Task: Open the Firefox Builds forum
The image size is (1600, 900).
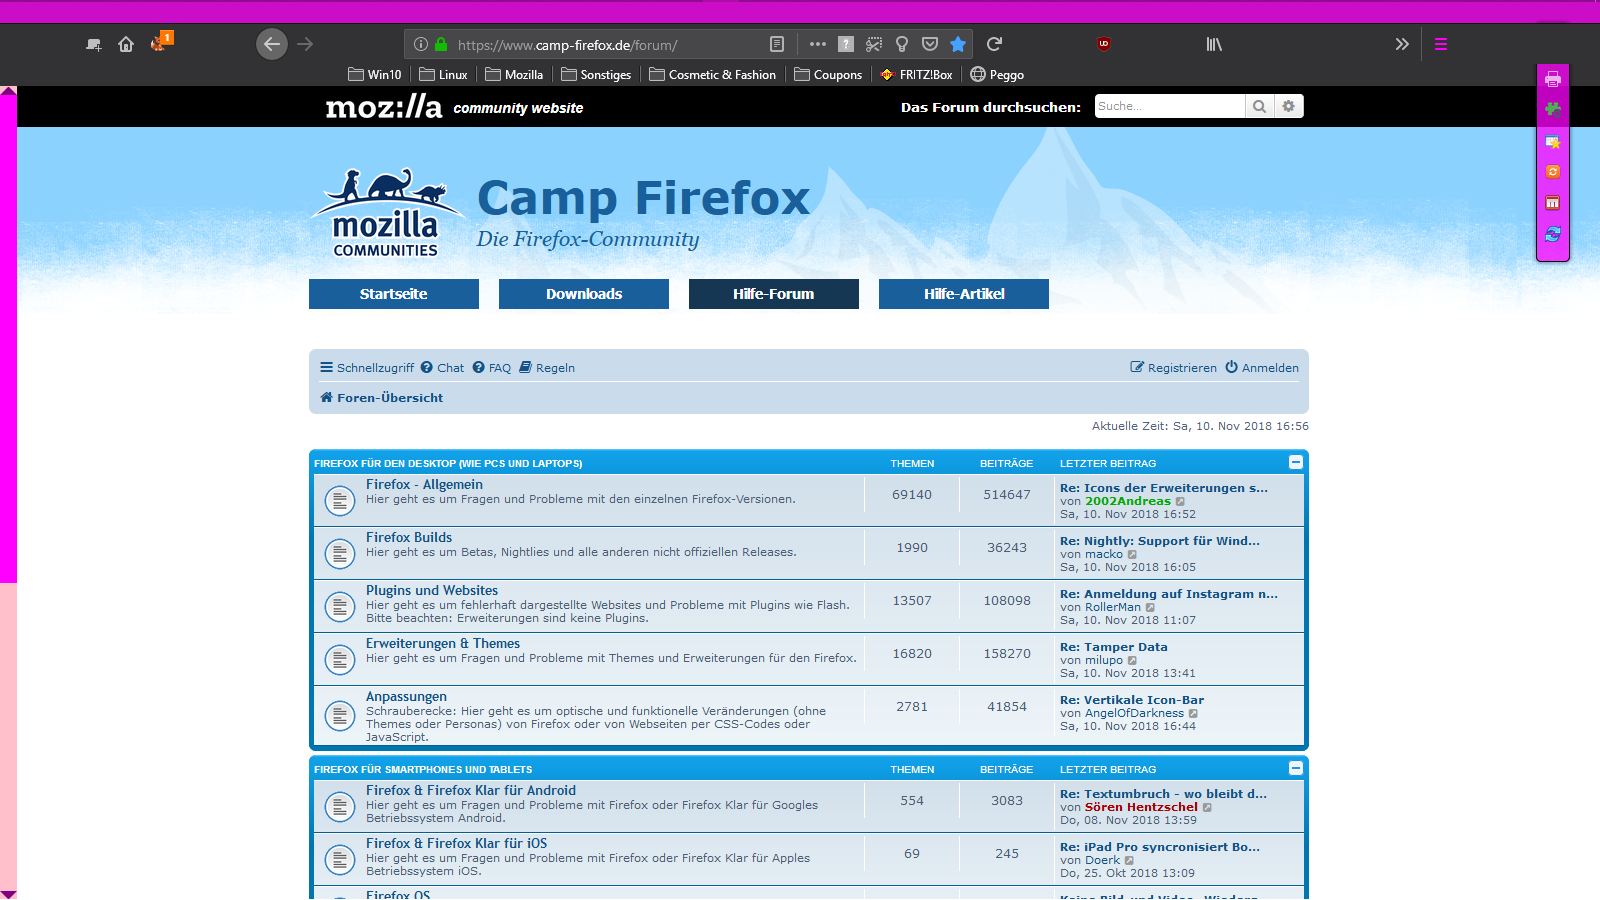Action: coord(409,538)
